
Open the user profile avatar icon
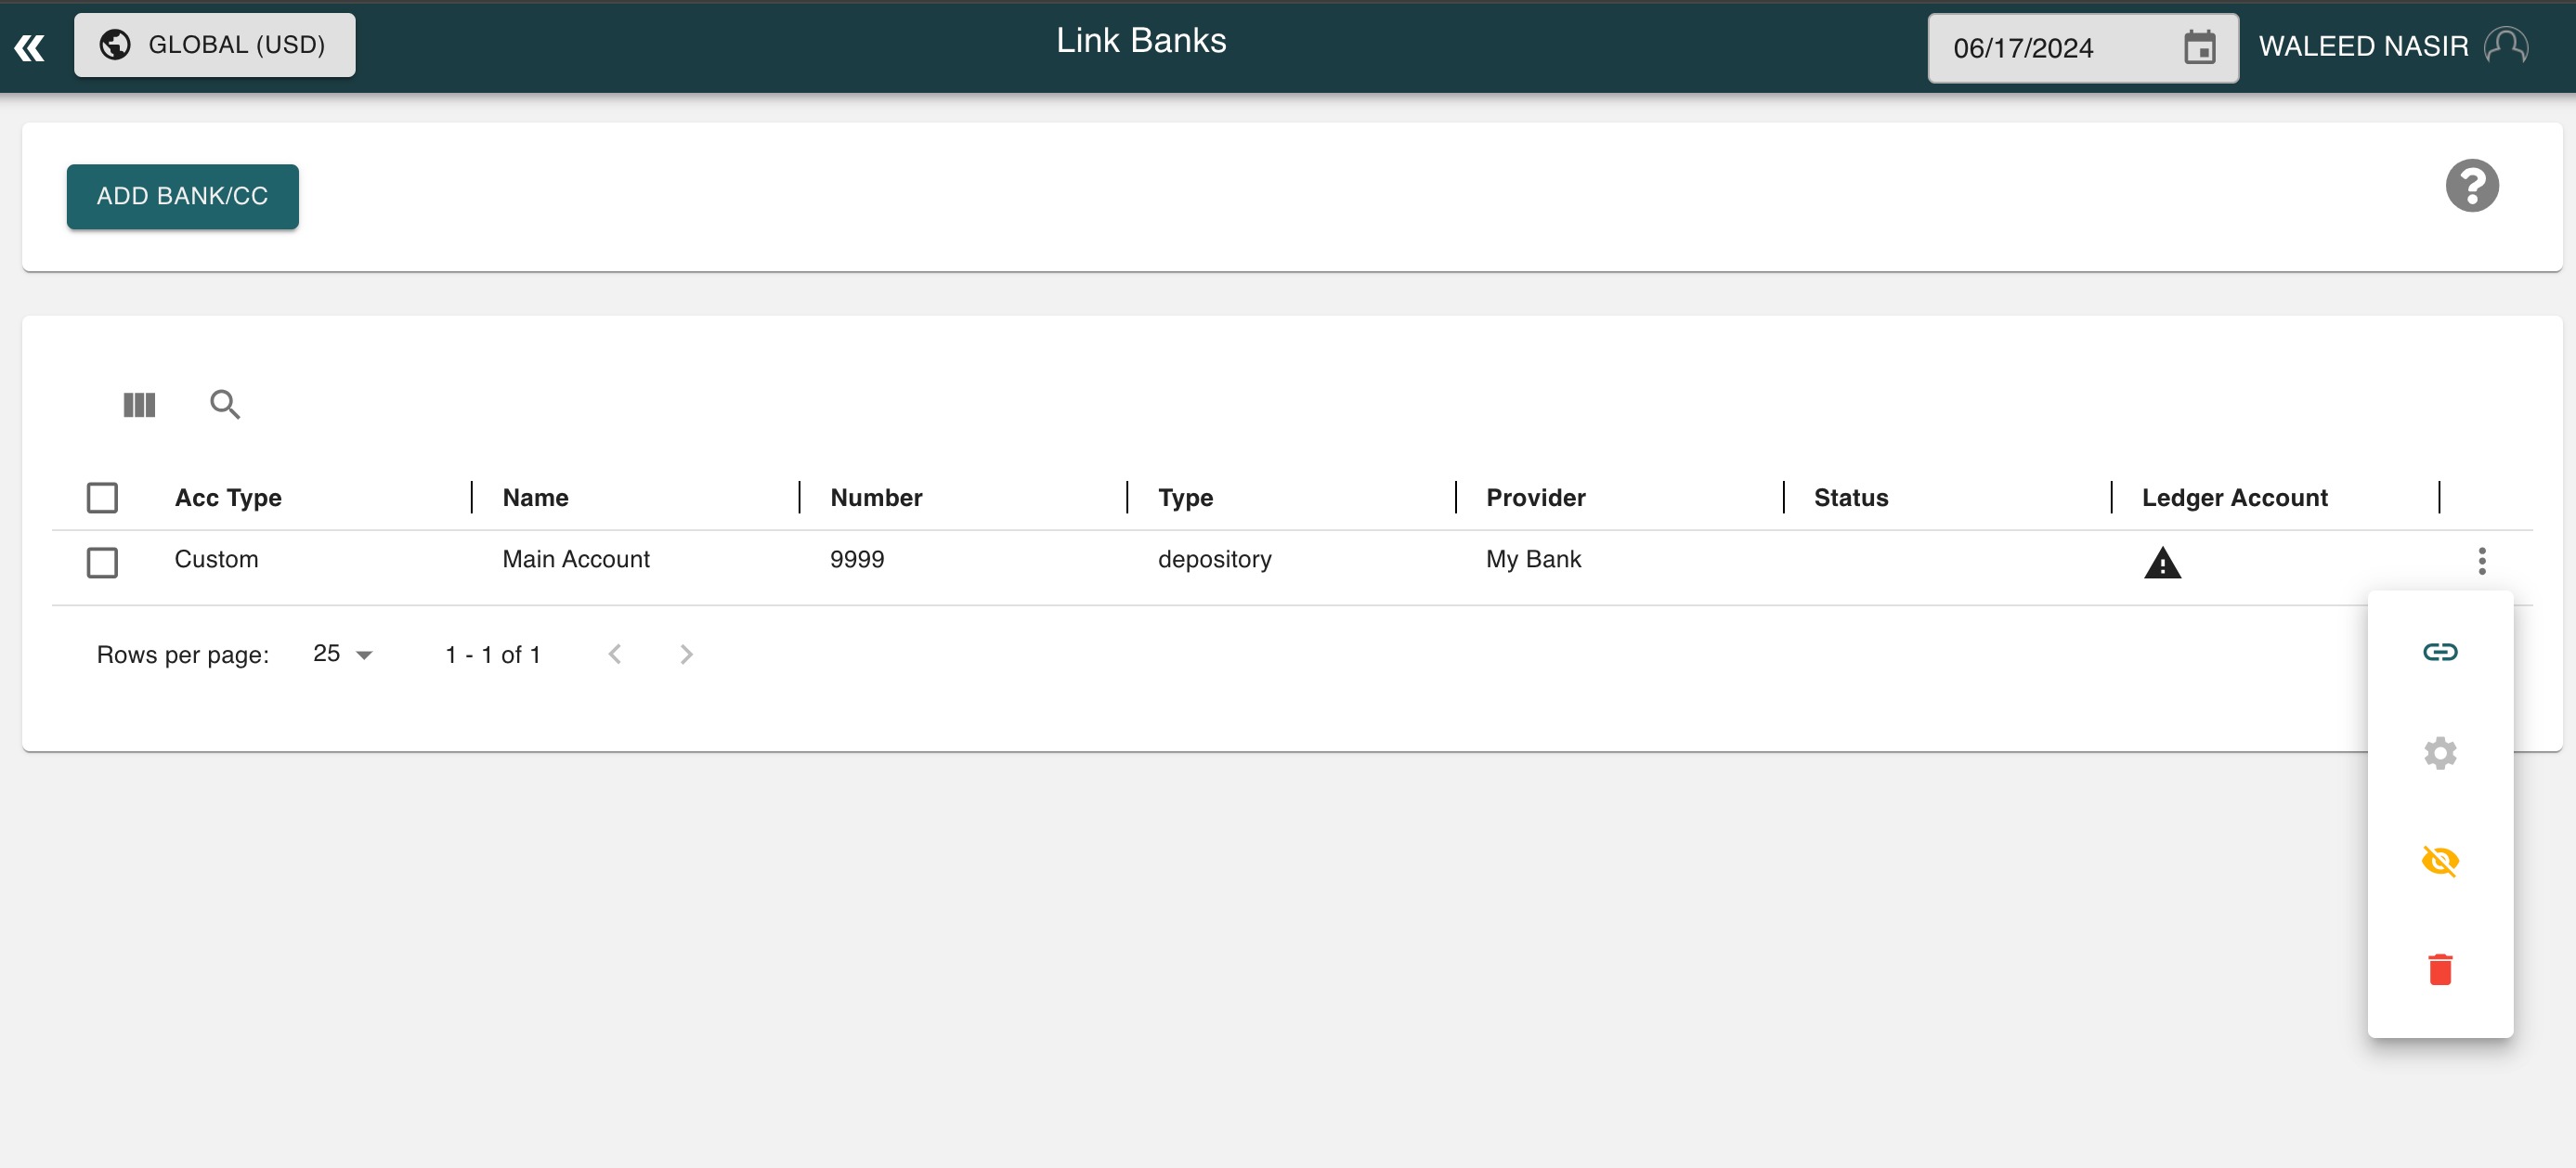point(2506,46)
